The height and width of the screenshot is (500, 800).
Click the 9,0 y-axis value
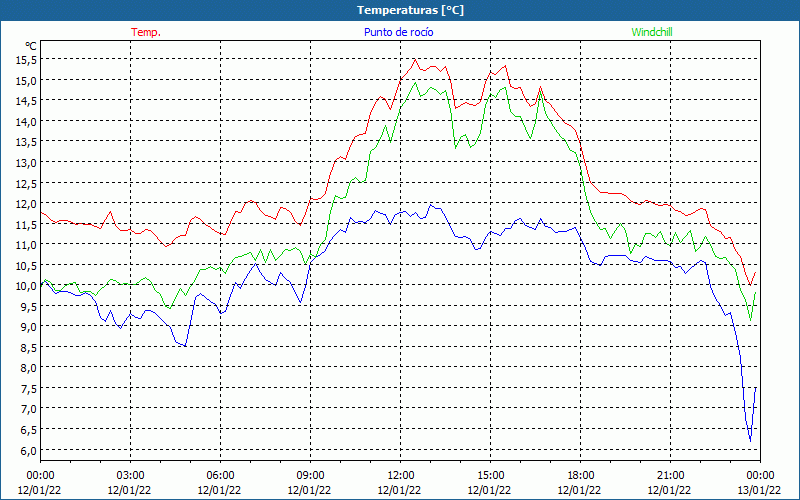tap(30, 327)
